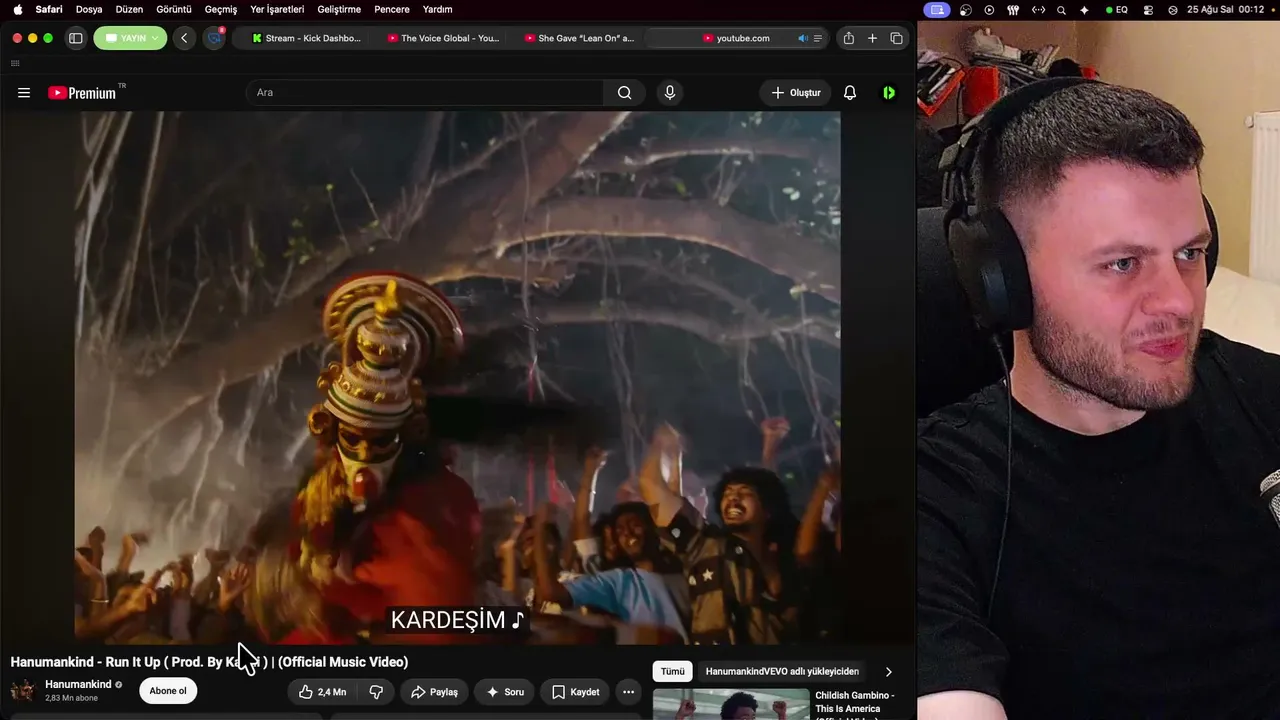Open the Hanumankind channel avatar

[x=23, y=691]
